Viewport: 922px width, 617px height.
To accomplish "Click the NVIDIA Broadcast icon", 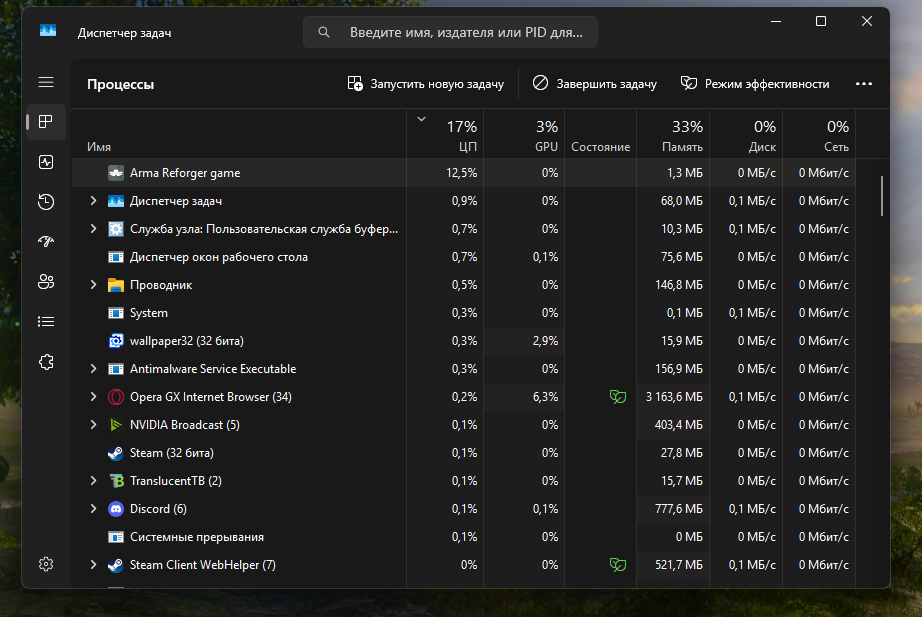I will click(116, 425).
